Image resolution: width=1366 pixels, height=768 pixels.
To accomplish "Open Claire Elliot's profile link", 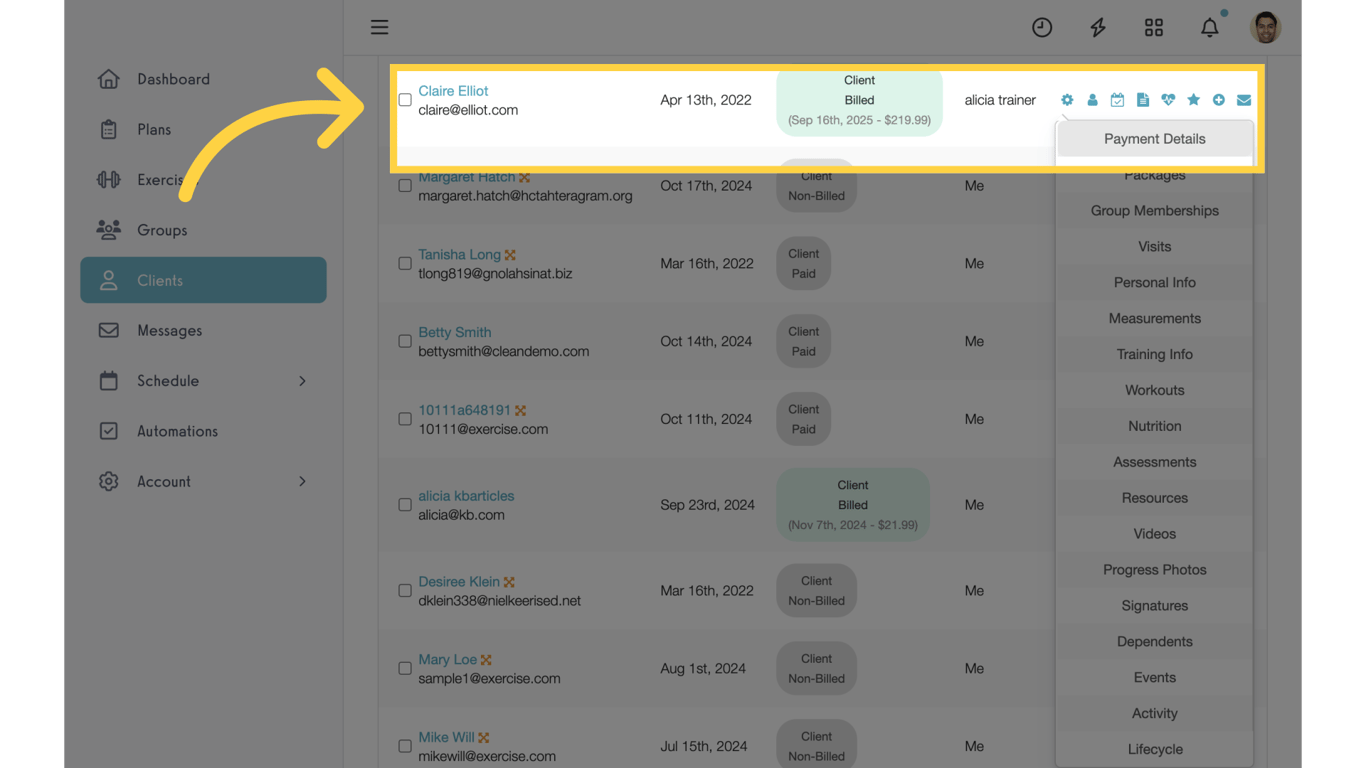I will pos(453,90).
